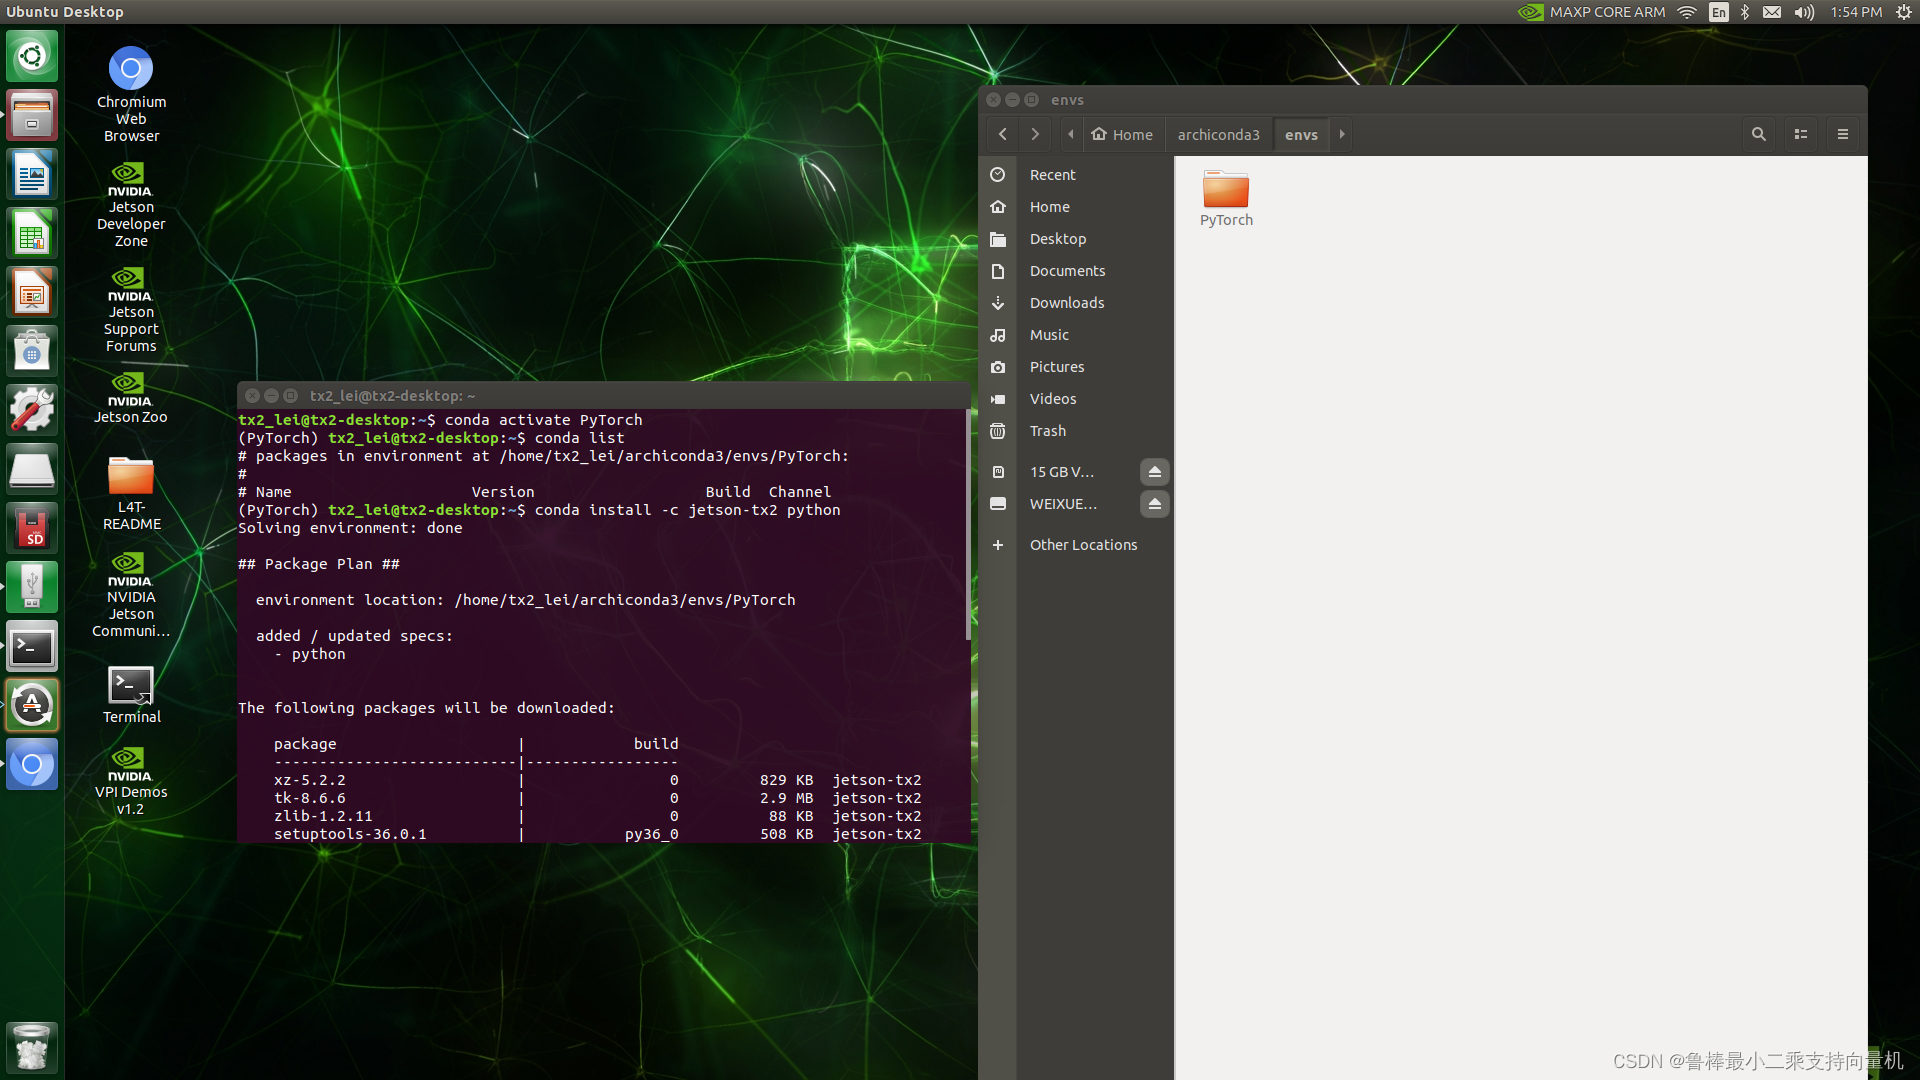
Task: Expand archiconda3 breadcrumb in file manager
Action: pos(1215,133)
